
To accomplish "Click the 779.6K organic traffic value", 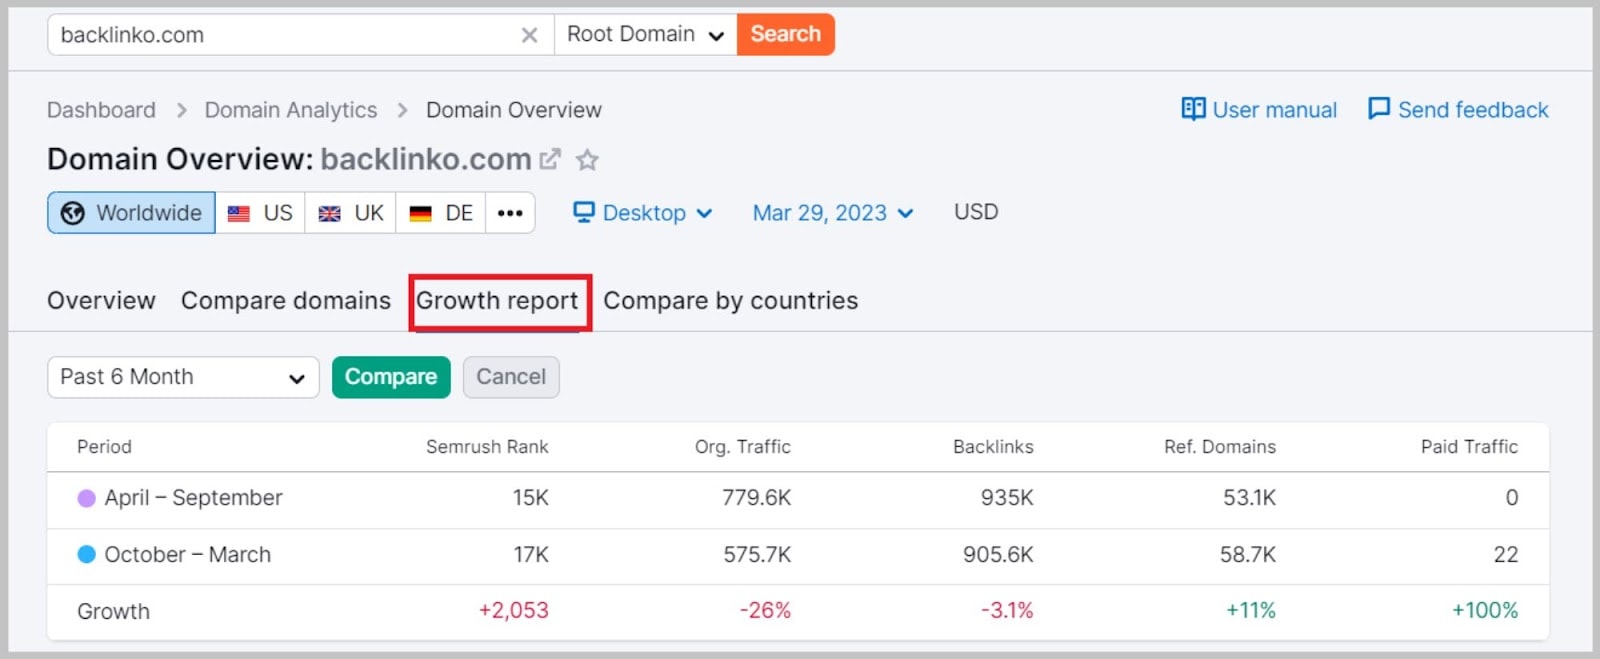I will (756, 498).
